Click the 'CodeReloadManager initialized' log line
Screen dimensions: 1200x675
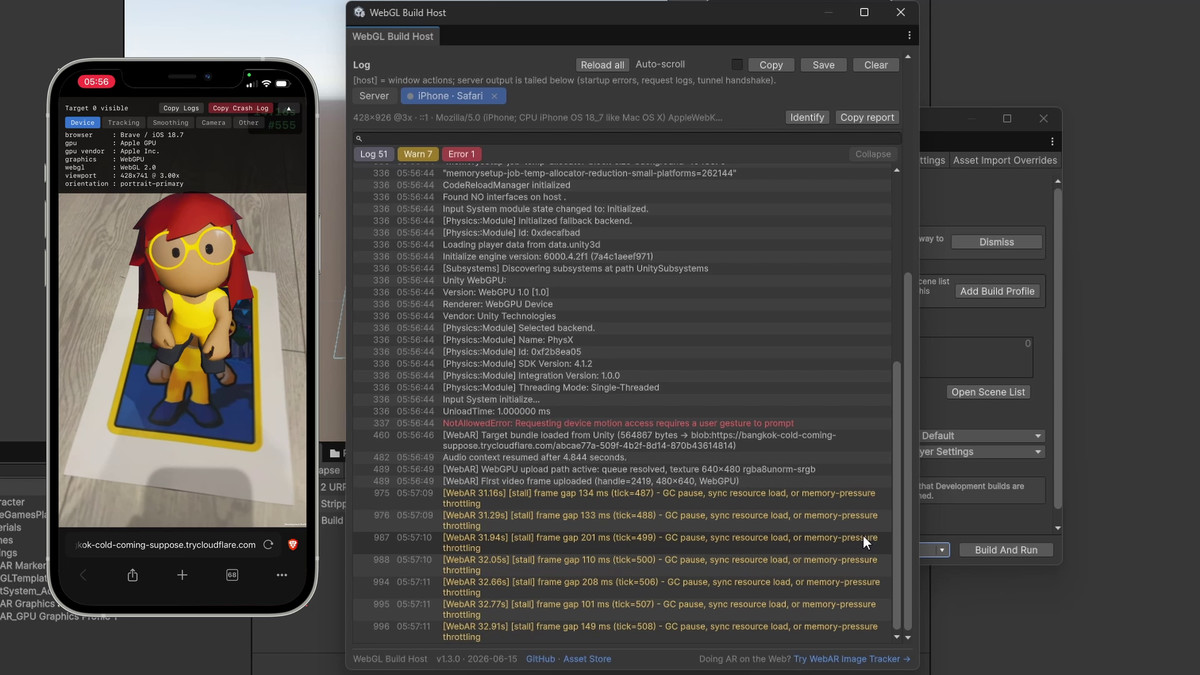click(621, 185)
